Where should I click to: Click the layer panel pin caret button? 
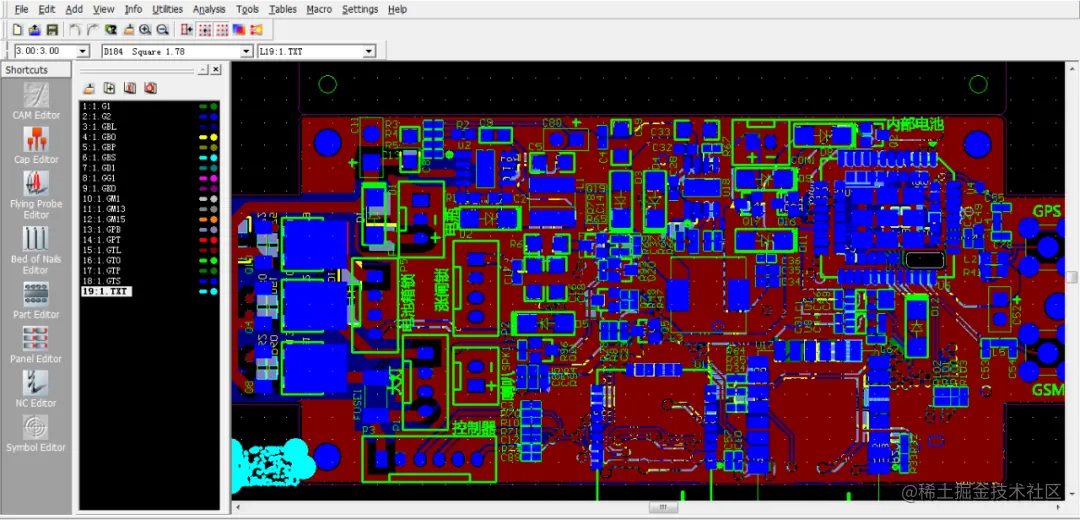pyautogui.click(x=202, y=70)
